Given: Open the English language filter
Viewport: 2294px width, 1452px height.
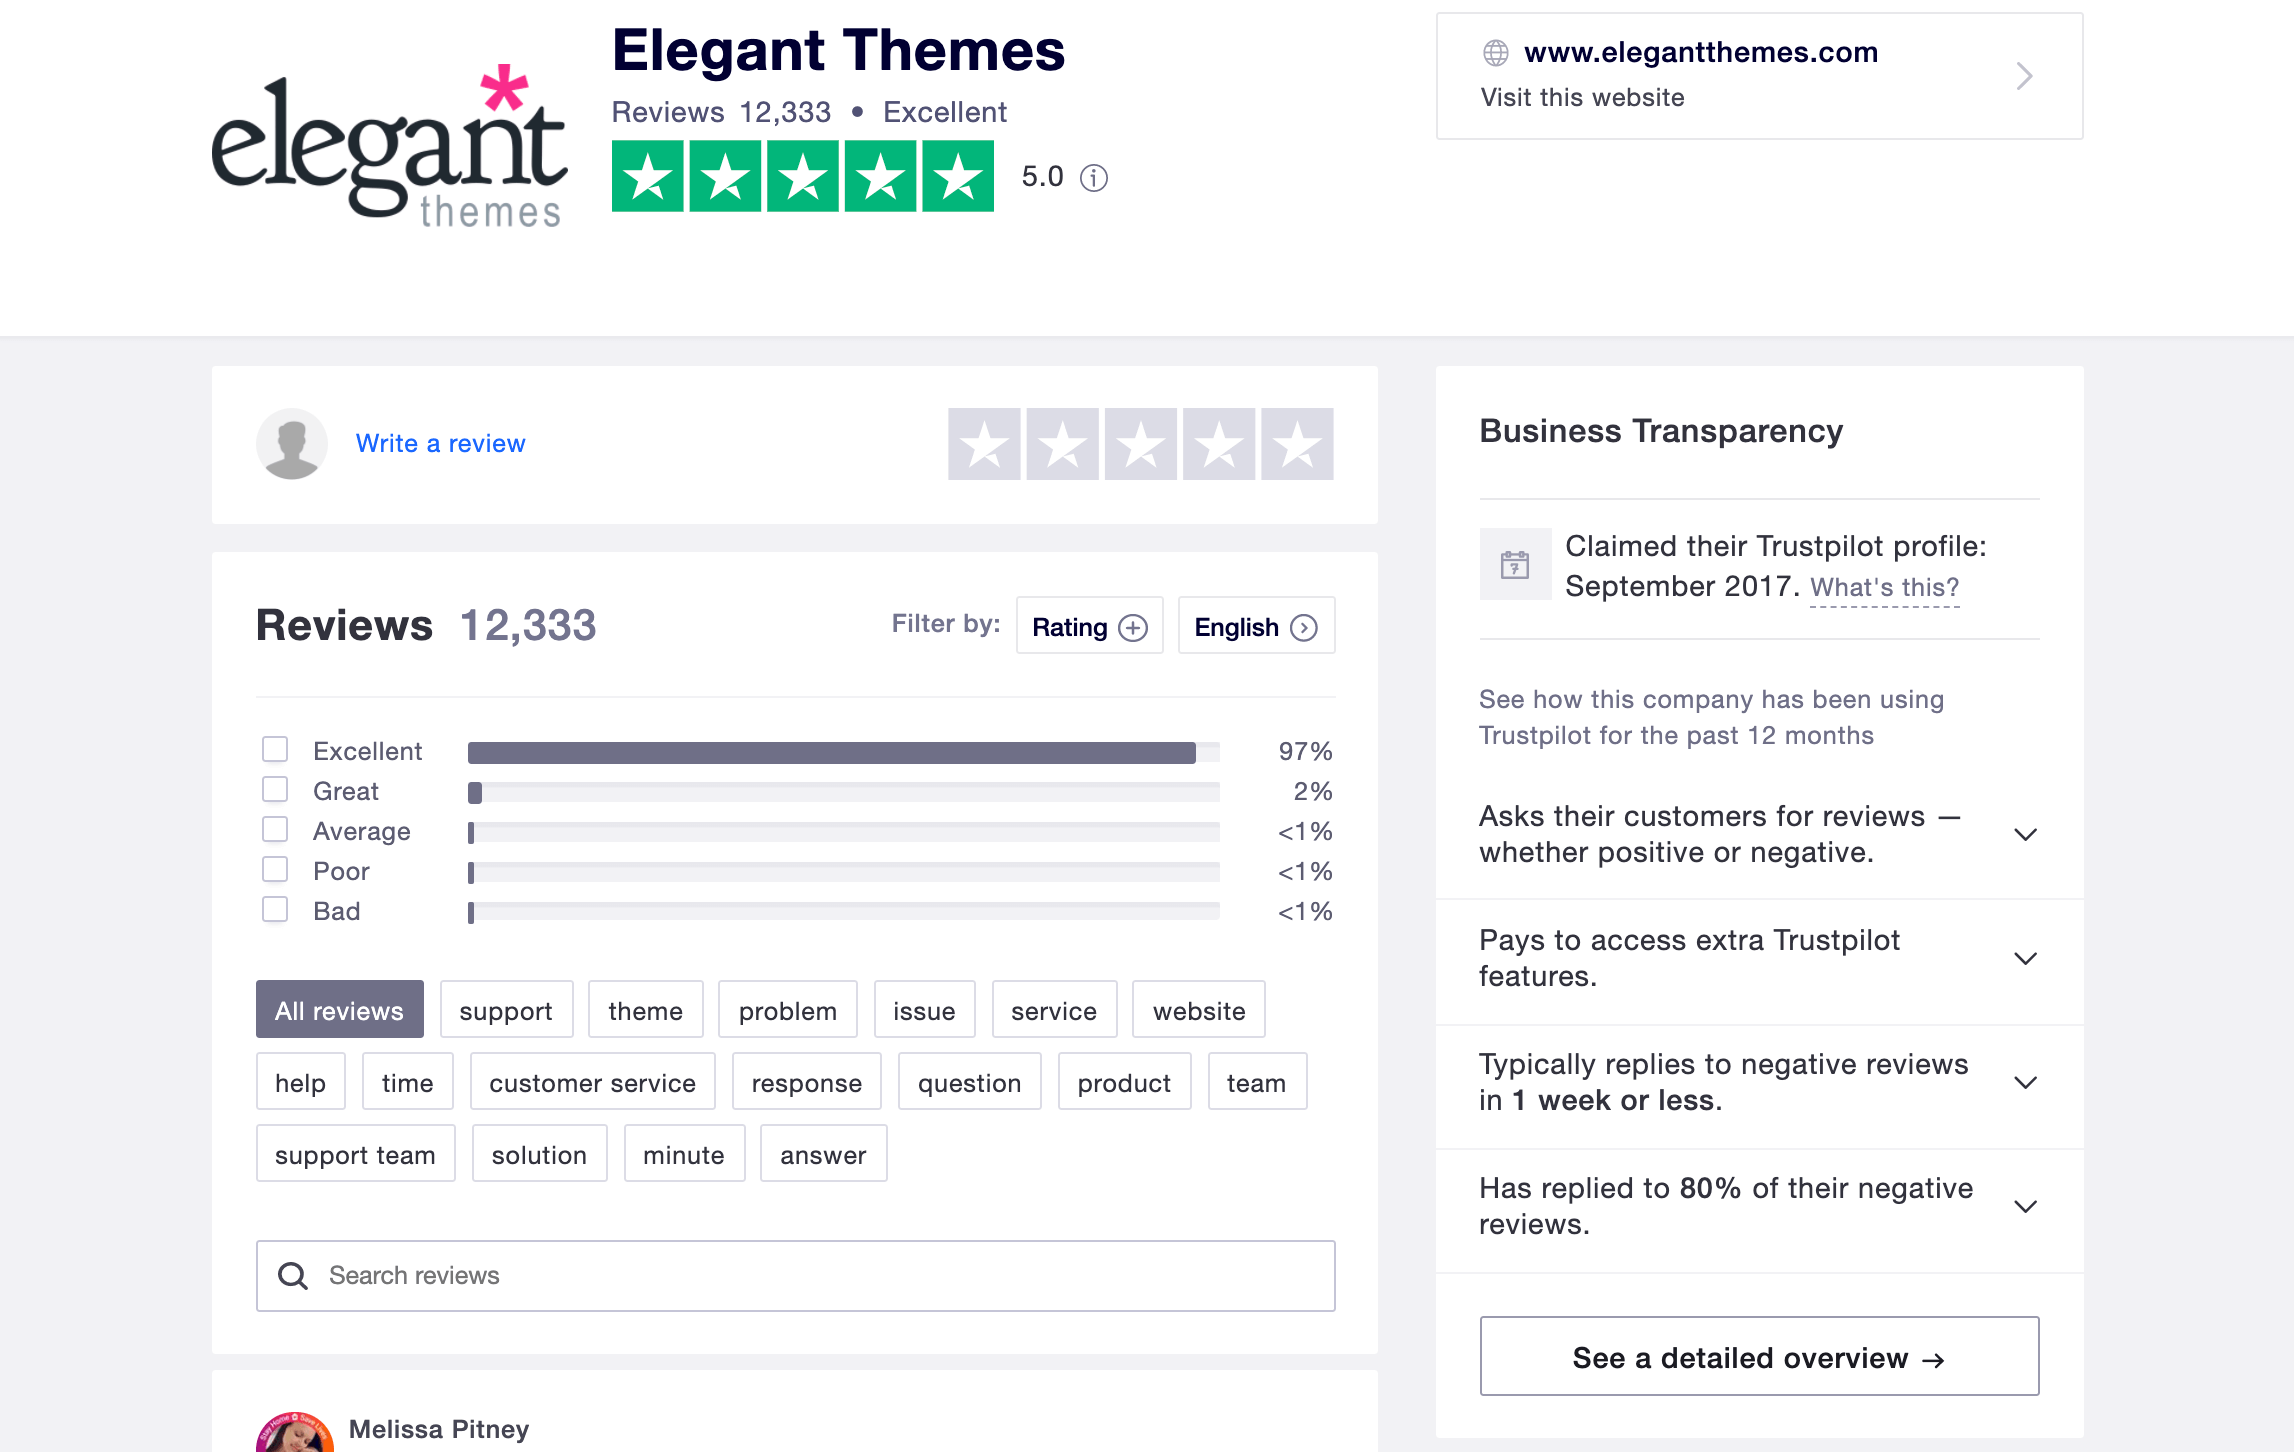Looking at the screenshot, I should coord(1255,625).
